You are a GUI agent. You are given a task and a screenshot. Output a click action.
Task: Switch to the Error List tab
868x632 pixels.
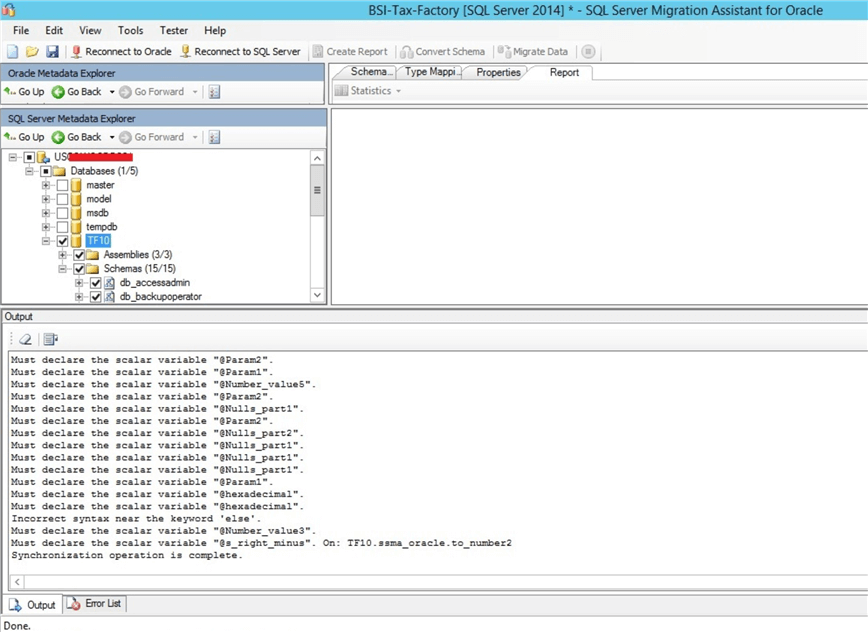coord(94,603)
